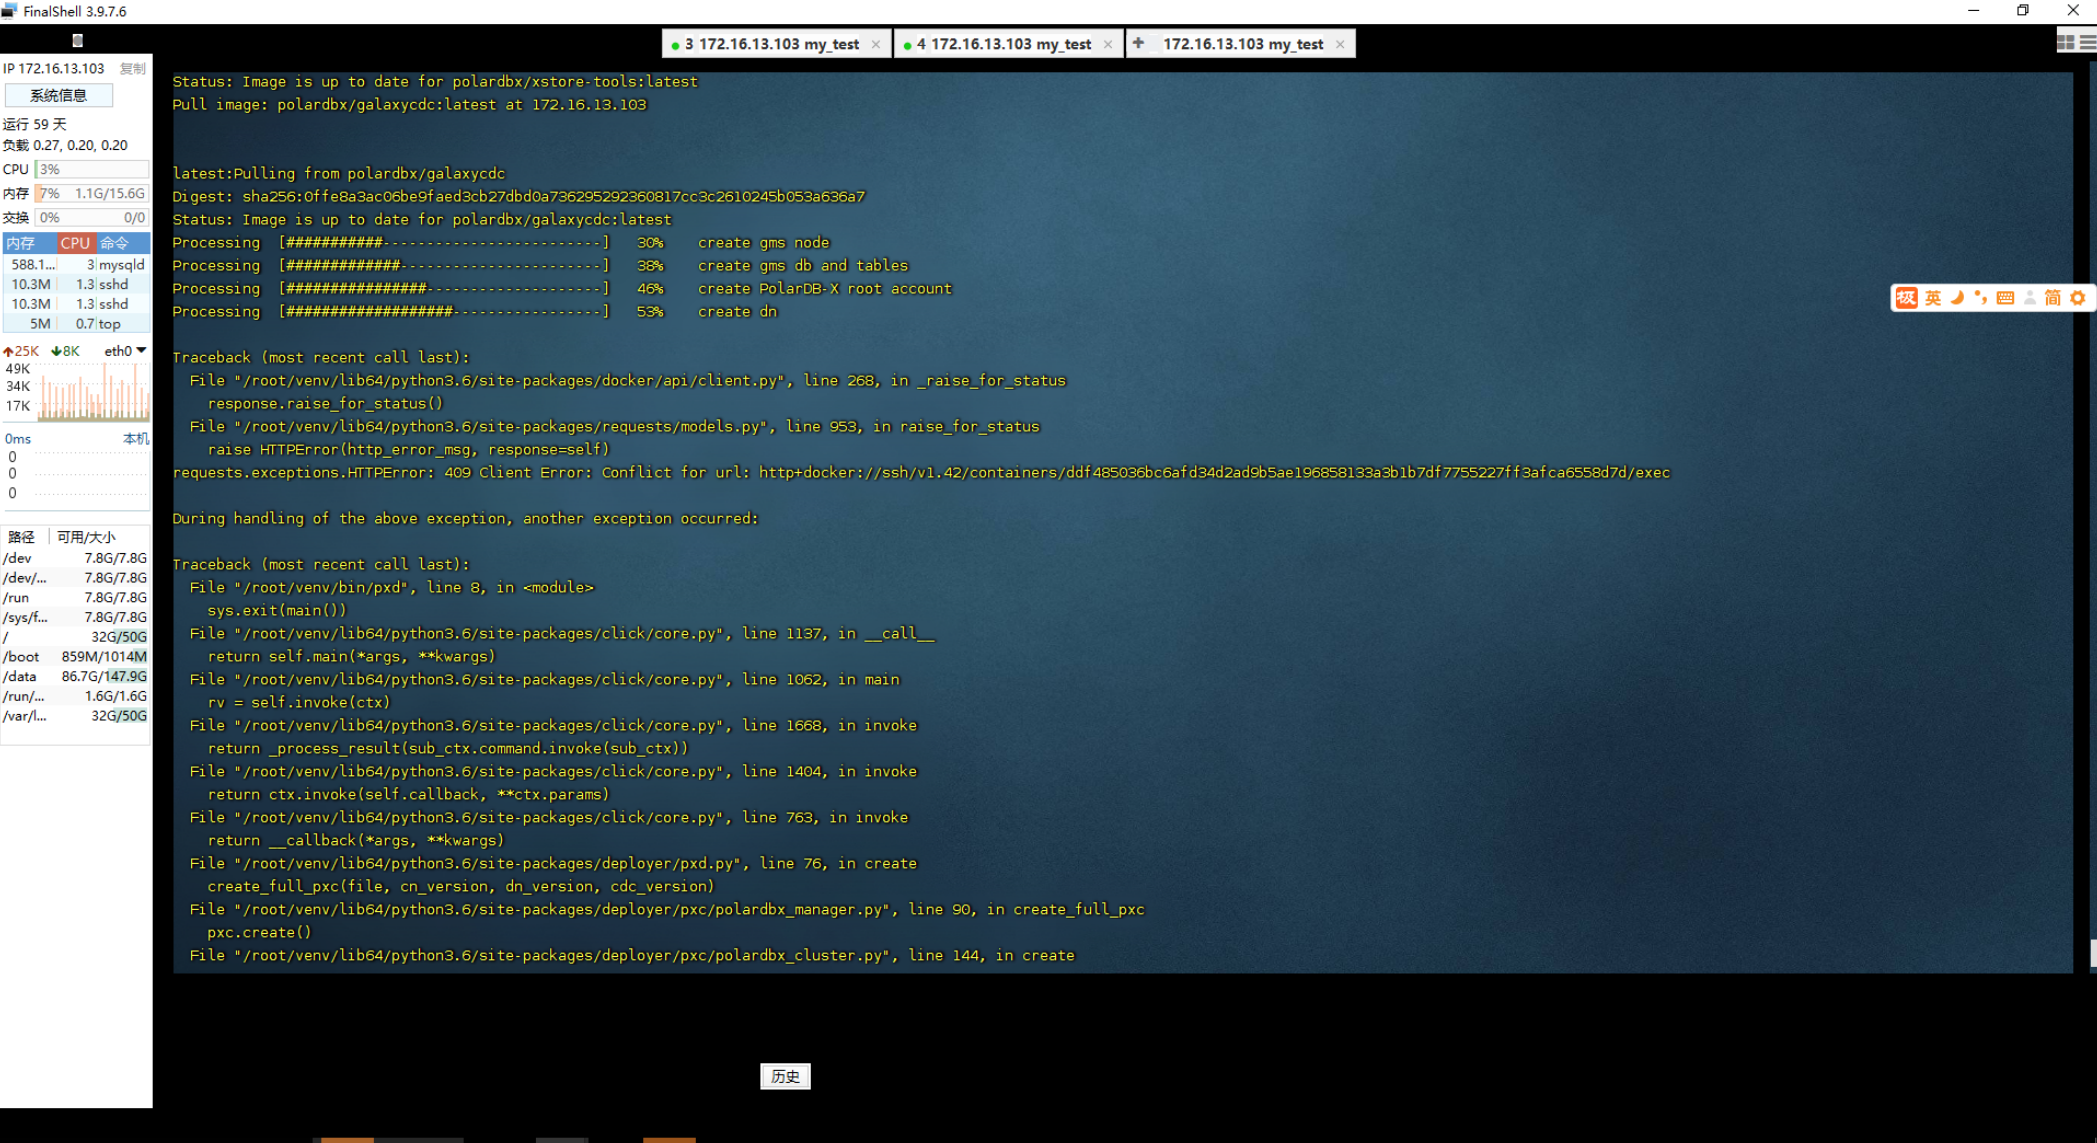Click the download rate 8K indicator
2097x1143 pixels.
(66, 351)
